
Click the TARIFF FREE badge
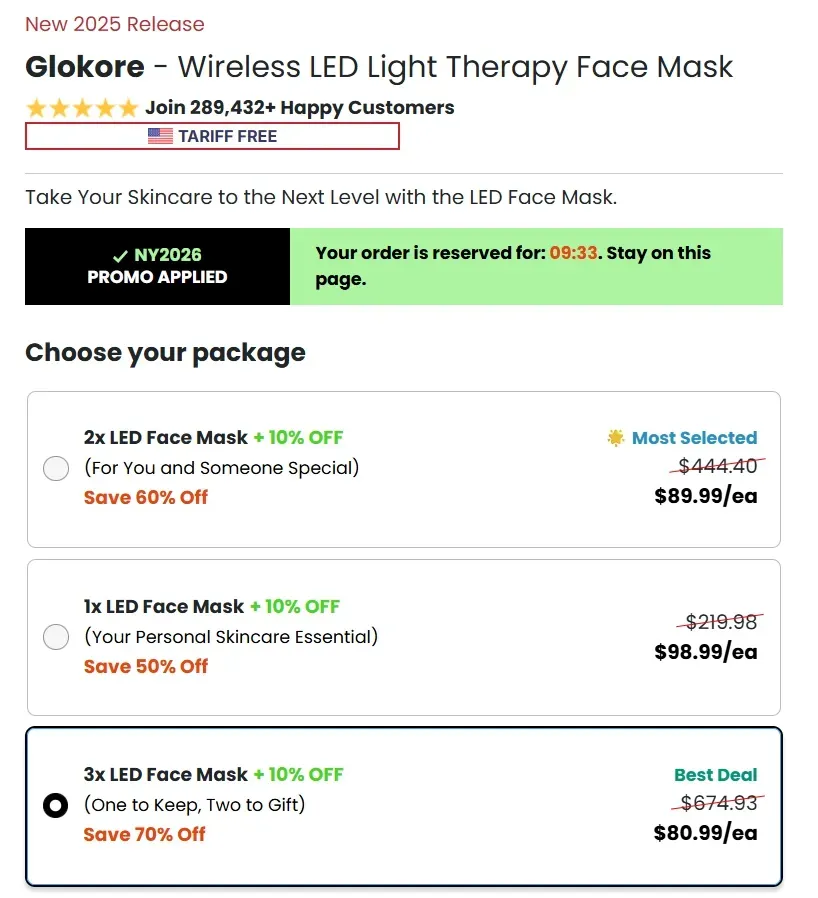(213, 135)
